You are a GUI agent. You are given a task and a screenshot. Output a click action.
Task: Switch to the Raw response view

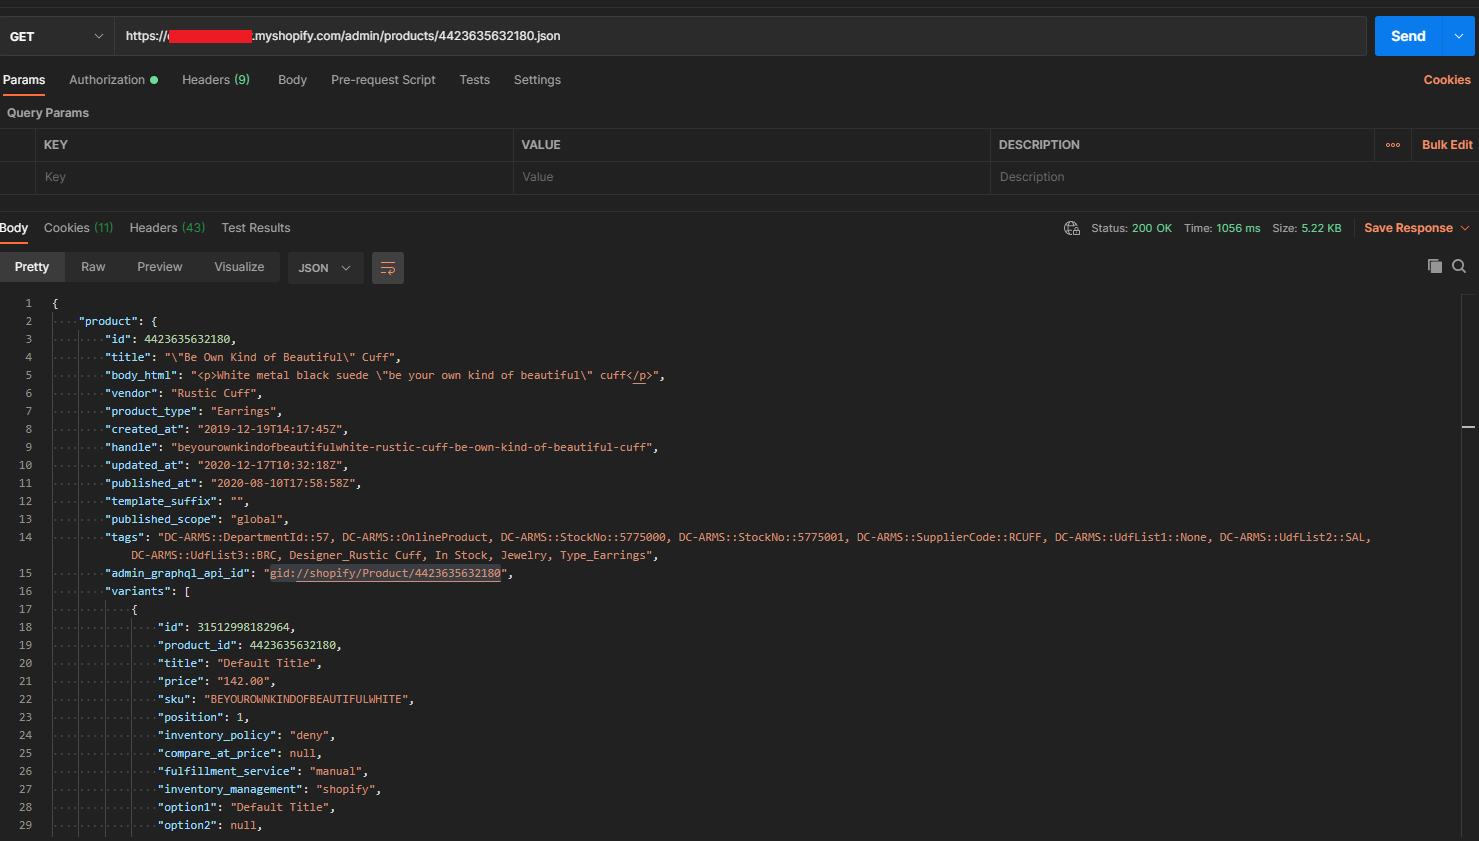(x=93, y=267)
